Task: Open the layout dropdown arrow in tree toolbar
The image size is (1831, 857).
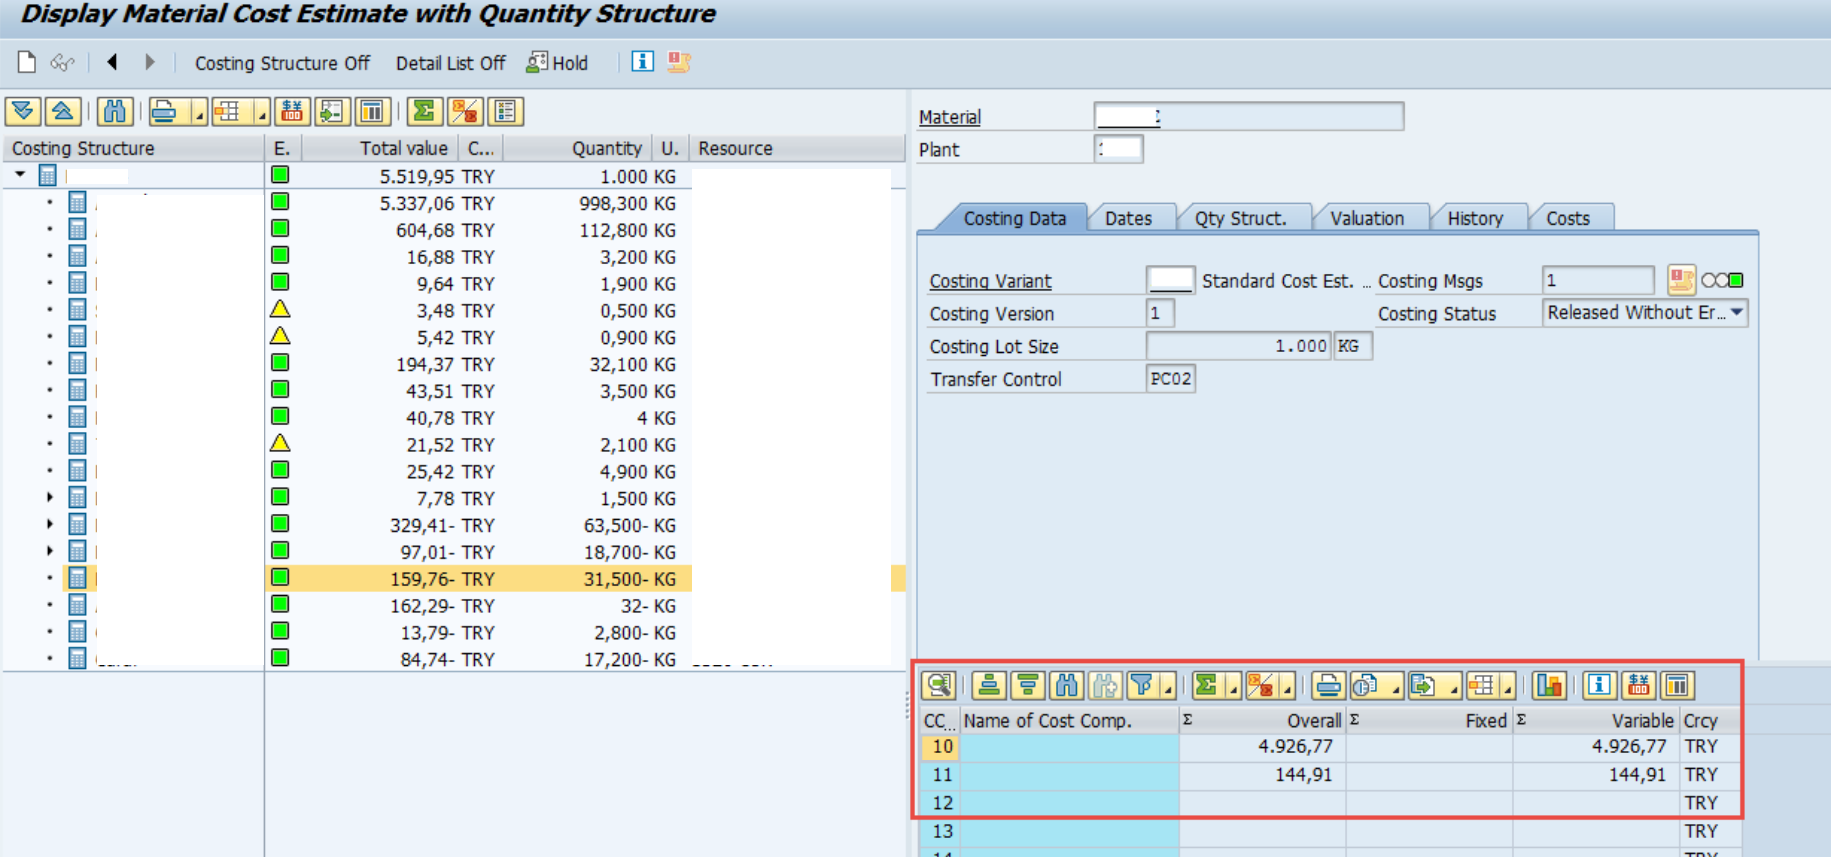Action: click(x=261, y=112)
